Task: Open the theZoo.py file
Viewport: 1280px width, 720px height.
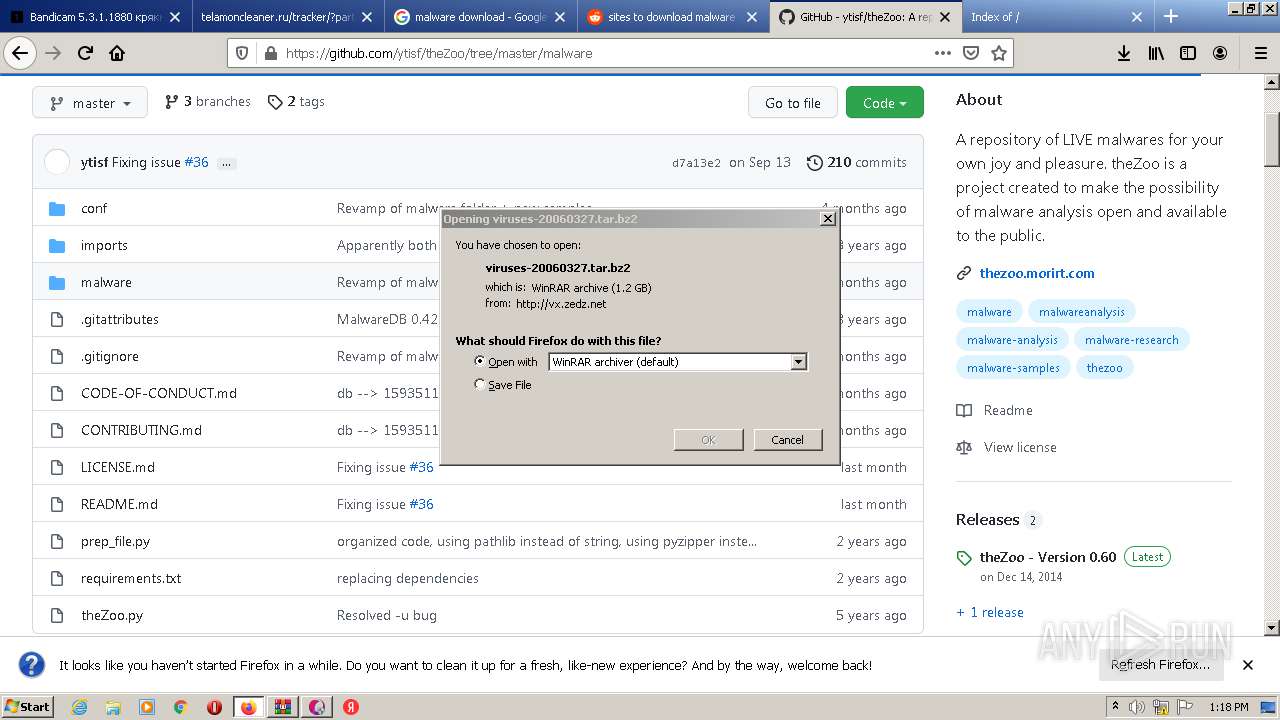Action: (112, 615)
